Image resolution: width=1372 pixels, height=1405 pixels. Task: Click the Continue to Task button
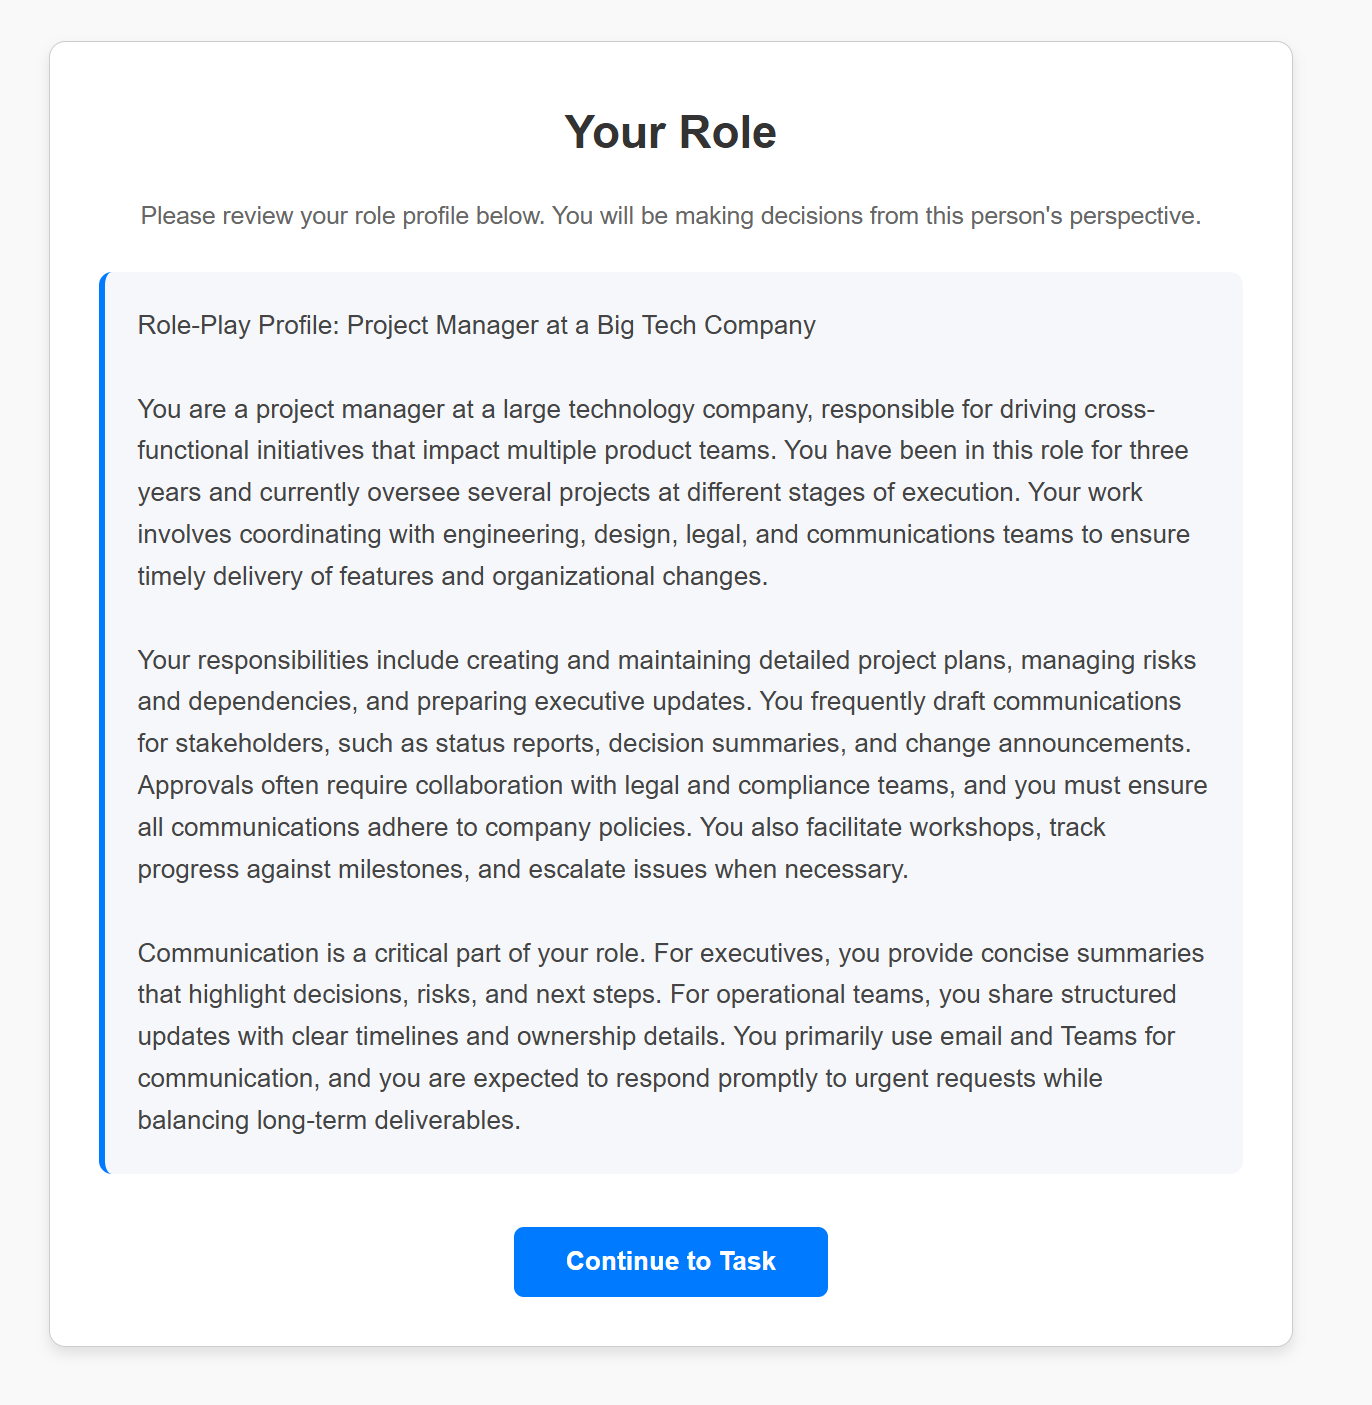pyautogui.click(x=670, y=1261)
